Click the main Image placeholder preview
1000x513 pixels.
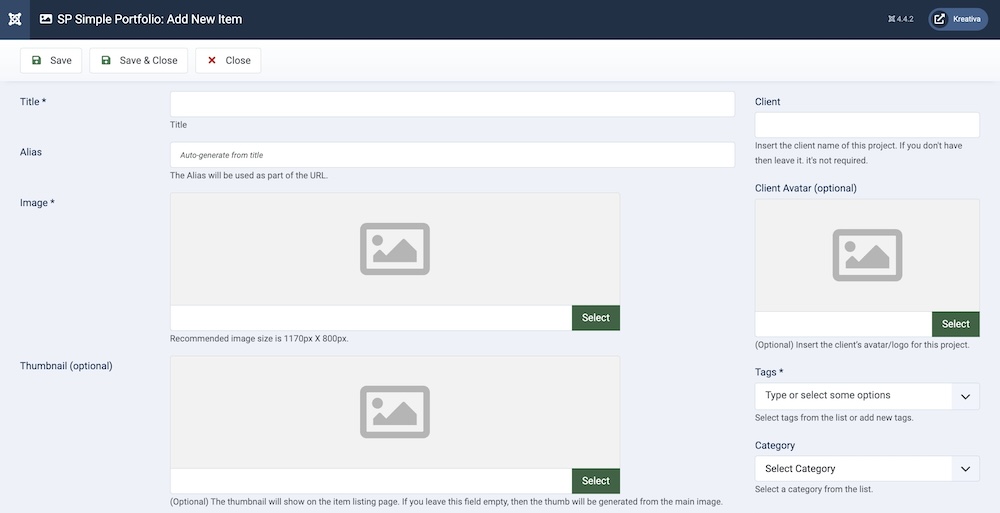pyautogui.click(x=394, y=249)
